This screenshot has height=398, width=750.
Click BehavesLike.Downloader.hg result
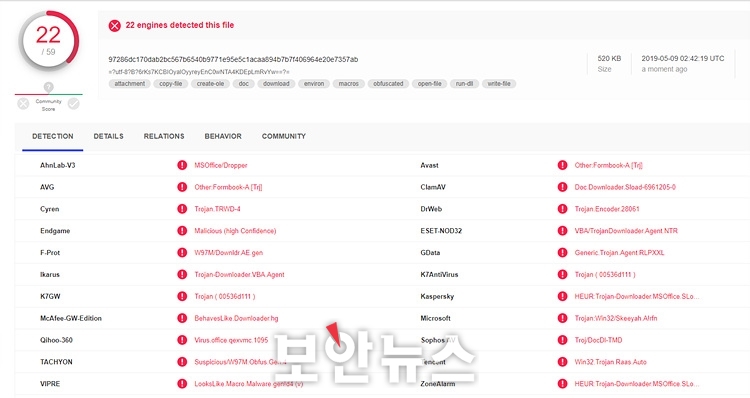[x=236, y=318]
